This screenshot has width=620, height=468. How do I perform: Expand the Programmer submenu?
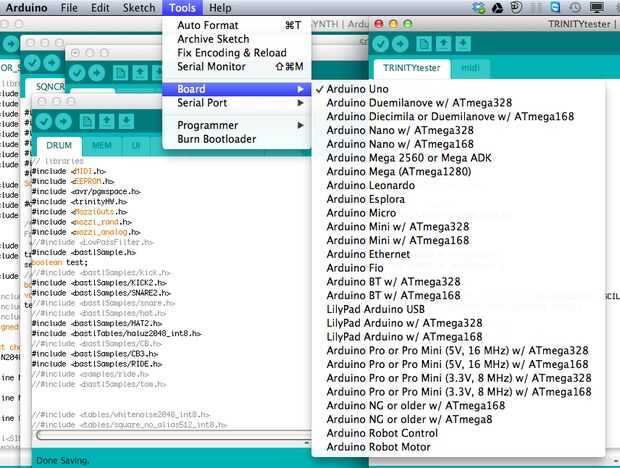(x=237, y=125)
